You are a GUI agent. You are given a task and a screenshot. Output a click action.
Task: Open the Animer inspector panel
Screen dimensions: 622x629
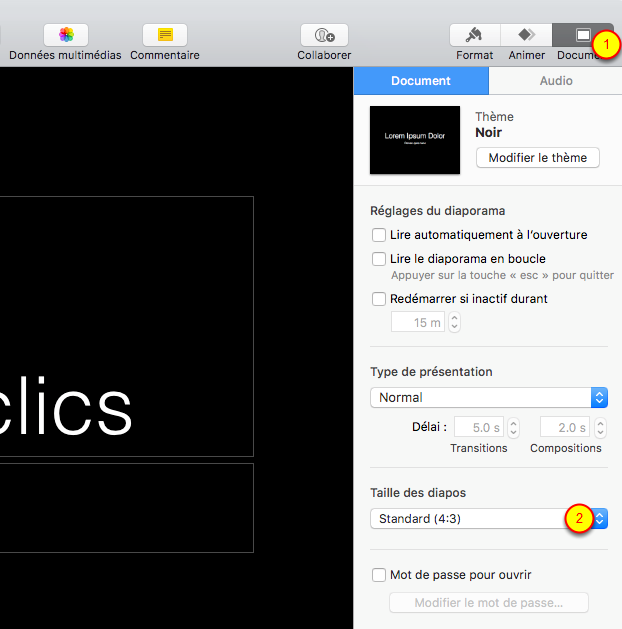526,35
